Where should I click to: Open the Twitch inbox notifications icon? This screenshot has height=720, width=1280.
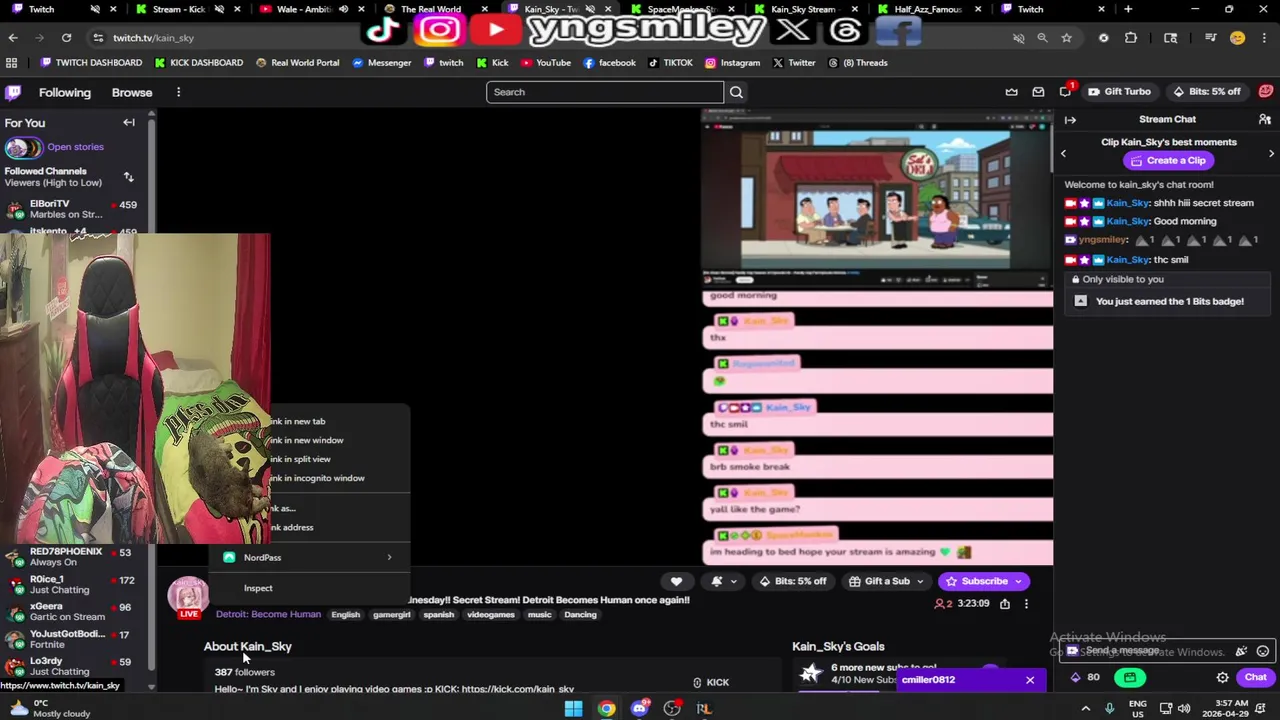(x=1038, y=92)
